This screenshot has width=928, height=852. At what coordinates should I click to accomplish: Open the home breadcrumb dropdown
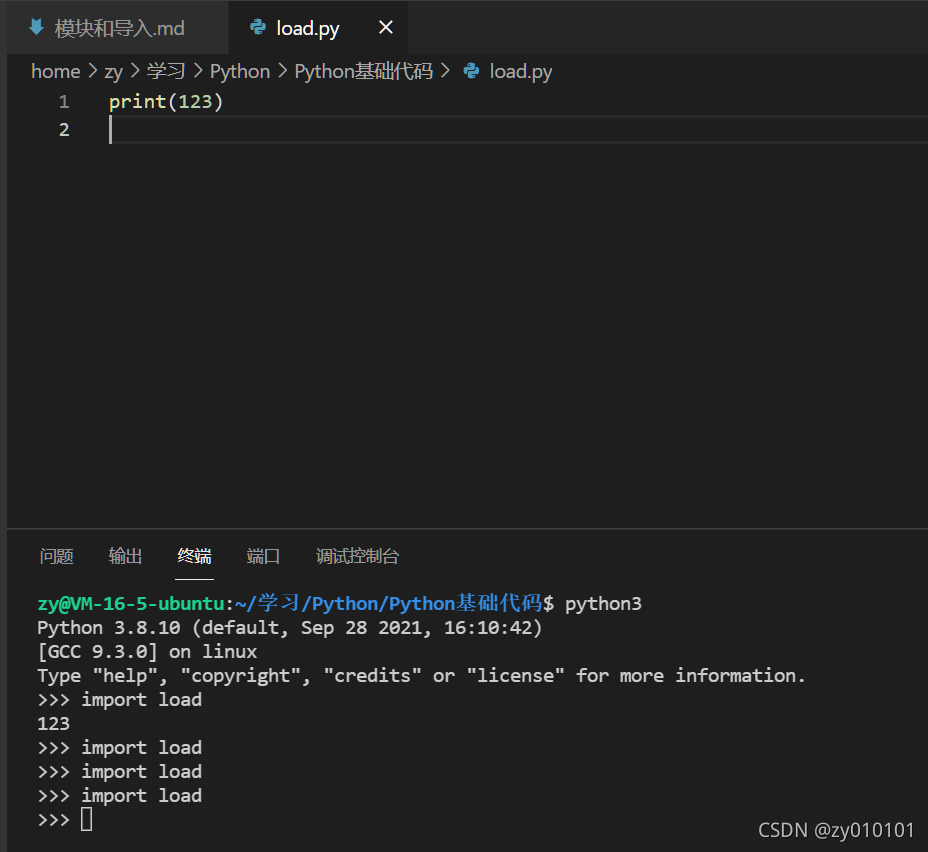click(x=55, y=71)
